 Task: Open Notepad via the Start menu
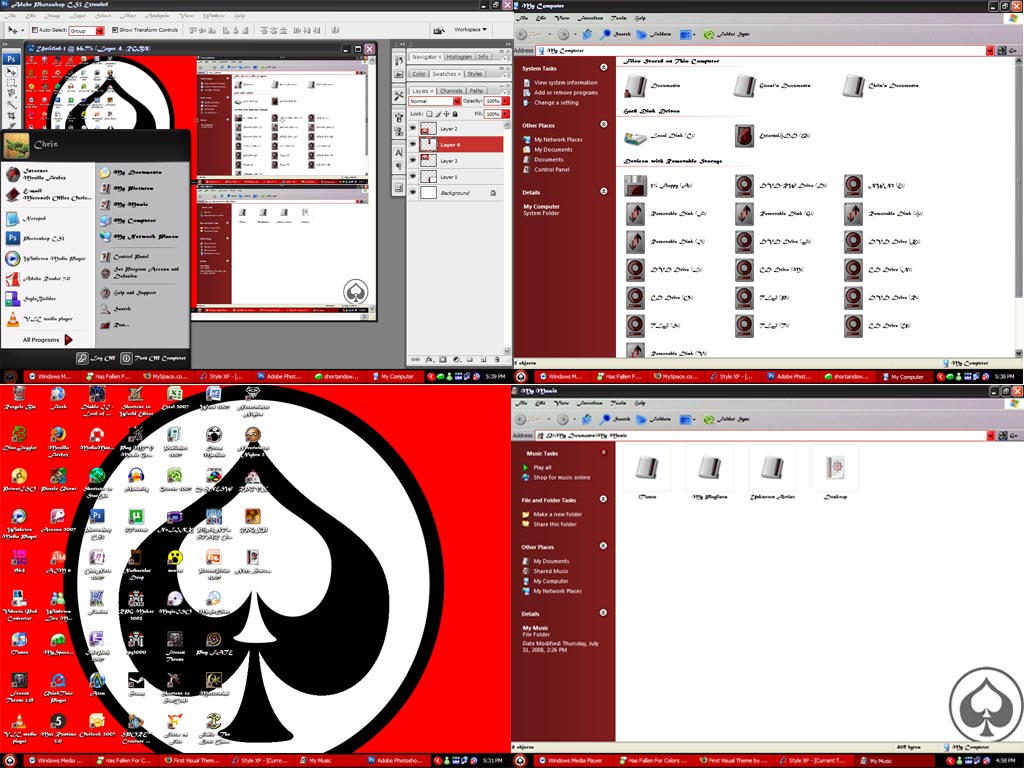coord(33,218)
